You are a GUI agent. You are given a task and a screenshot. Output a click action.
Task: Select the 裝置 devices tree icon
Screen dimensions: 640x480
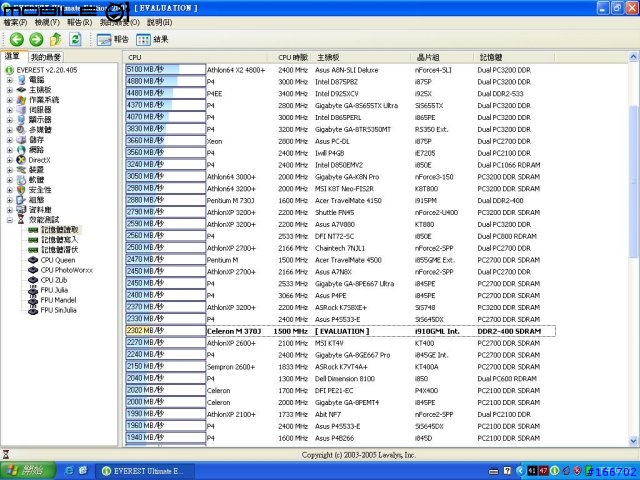click(x=22, y=170)
